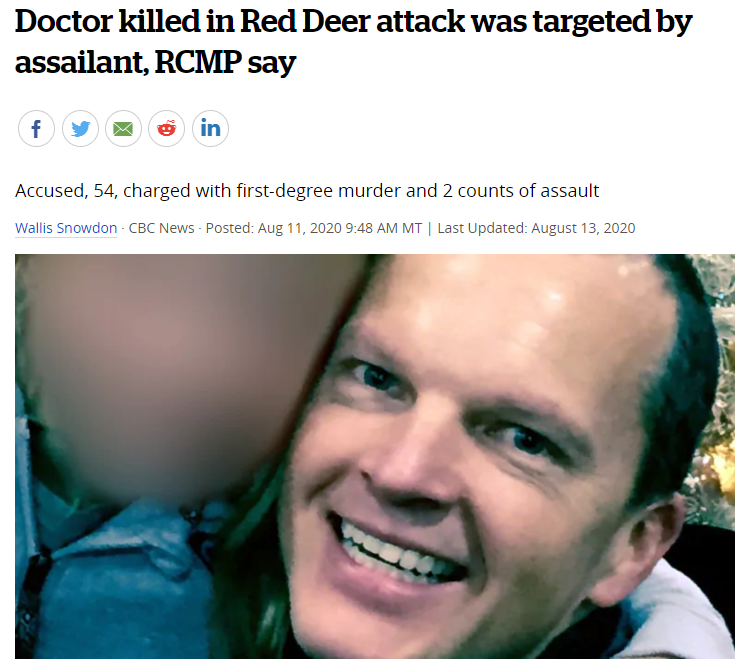Viewport: 745px width, 669px height.
Task: Click the word 'RCMP' in the headline
Action: [198, 62]
